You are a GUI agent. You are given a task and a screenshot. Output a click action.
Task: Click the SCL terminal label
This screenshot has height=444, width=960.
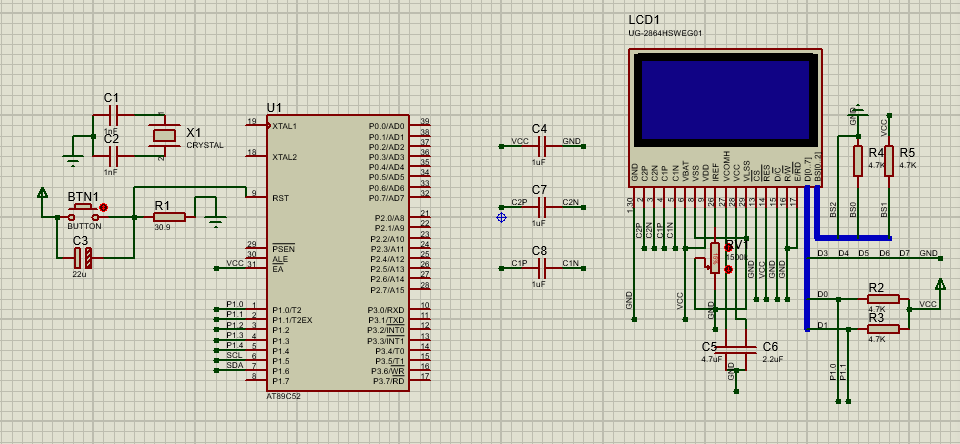tap(234, 355)
